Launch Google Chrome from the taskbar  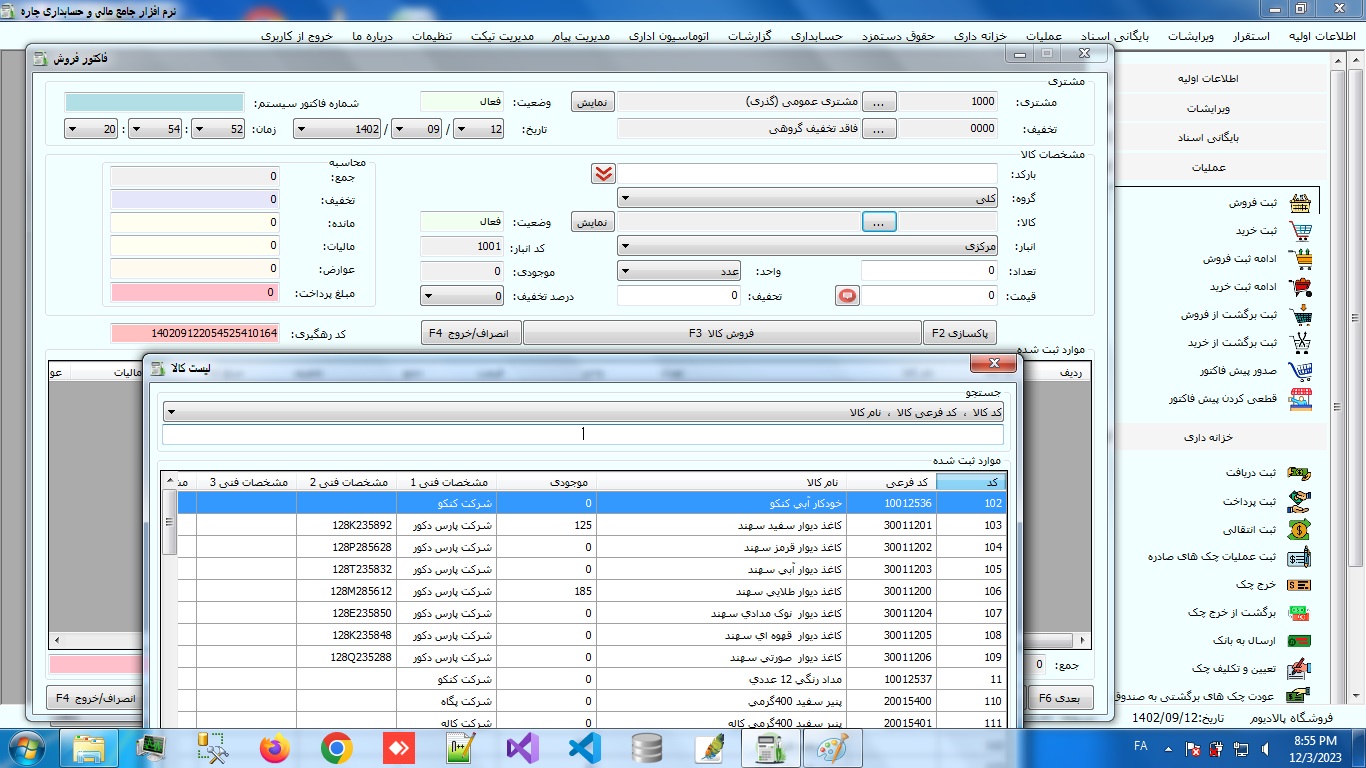(x=336, y=748)
